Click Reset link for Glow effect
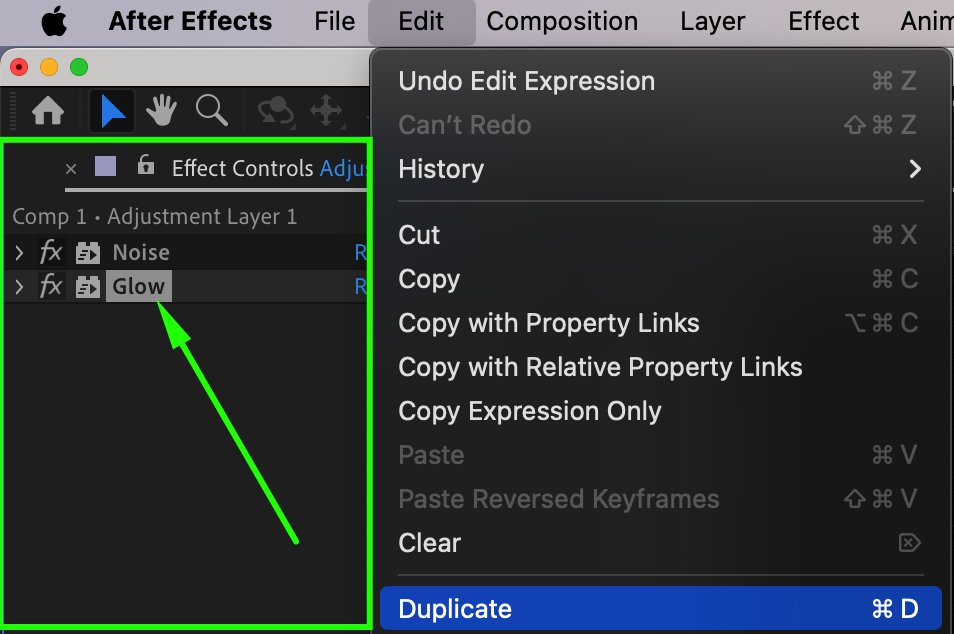 (361, 286)
